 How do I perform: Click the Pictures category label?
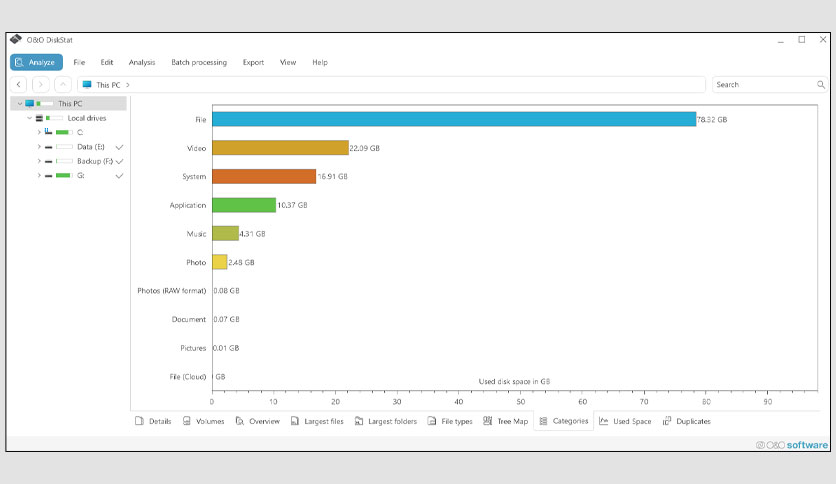[x=193, y=348]
